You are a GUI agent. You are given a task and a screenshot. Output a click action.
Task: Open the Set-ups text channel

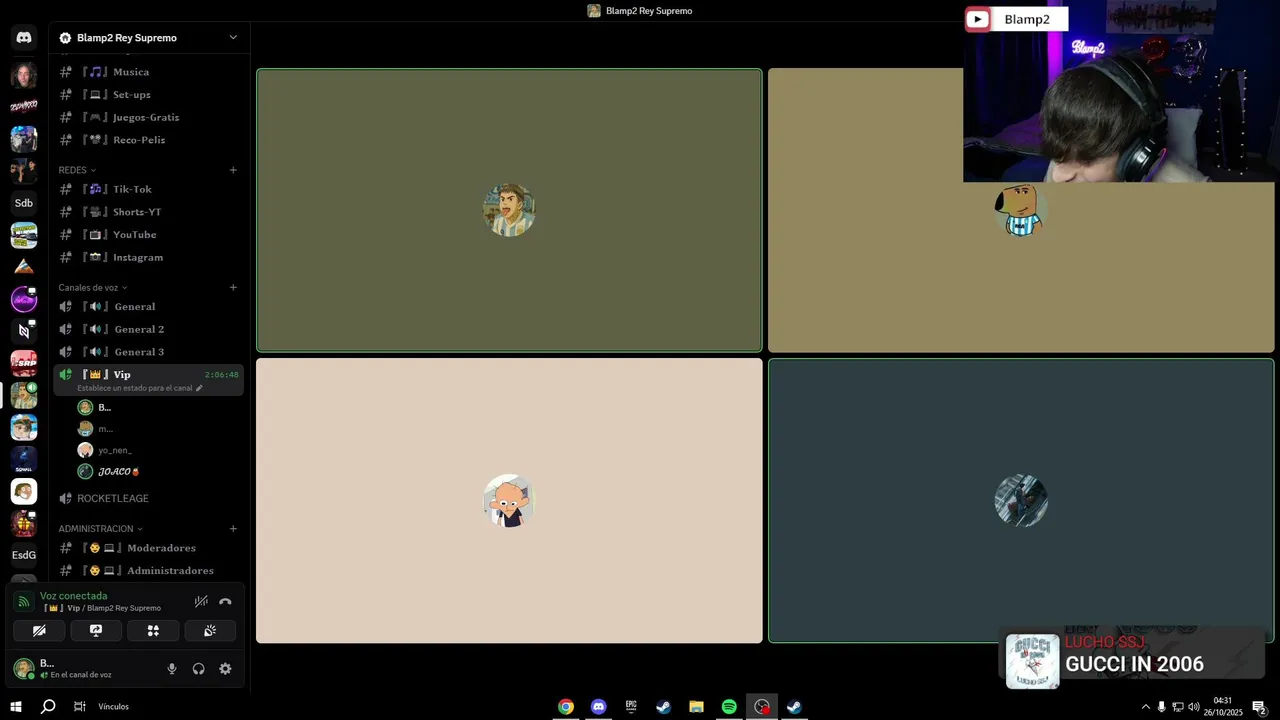tap(149, 95)
